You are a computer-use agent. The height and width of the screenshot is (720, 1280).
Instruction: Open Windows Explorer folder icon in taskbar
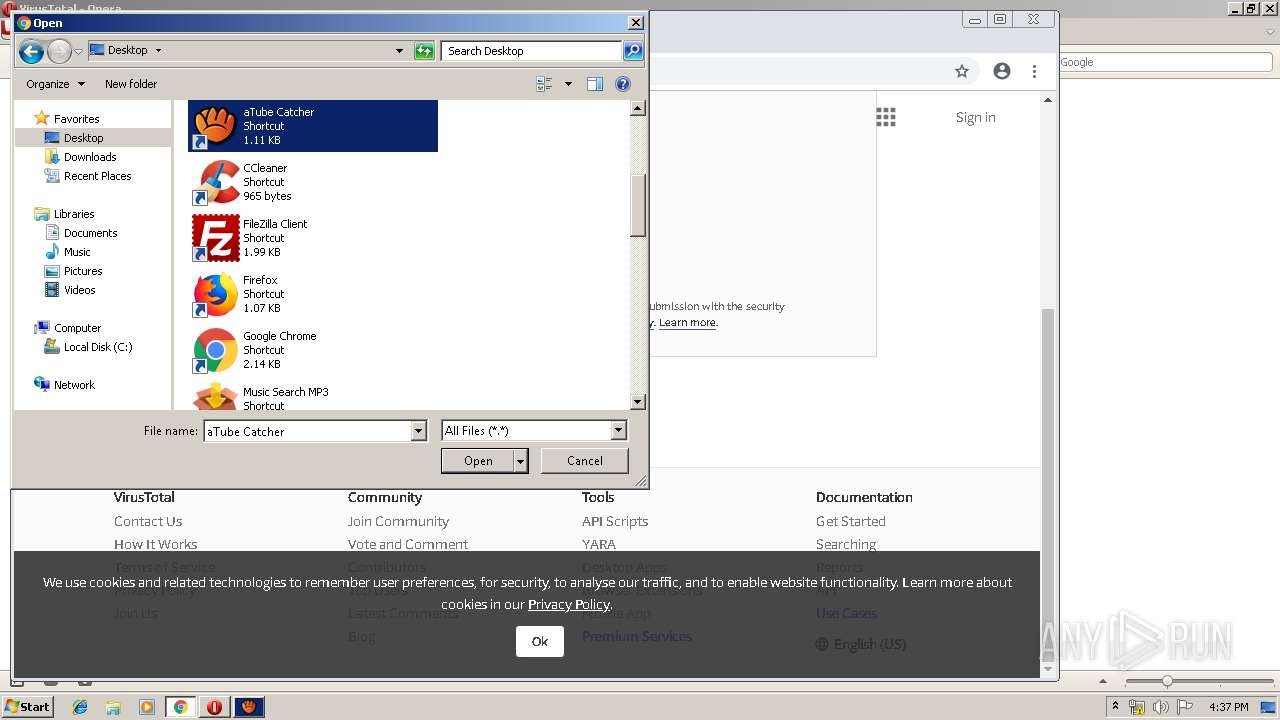(x=113, y=707)
